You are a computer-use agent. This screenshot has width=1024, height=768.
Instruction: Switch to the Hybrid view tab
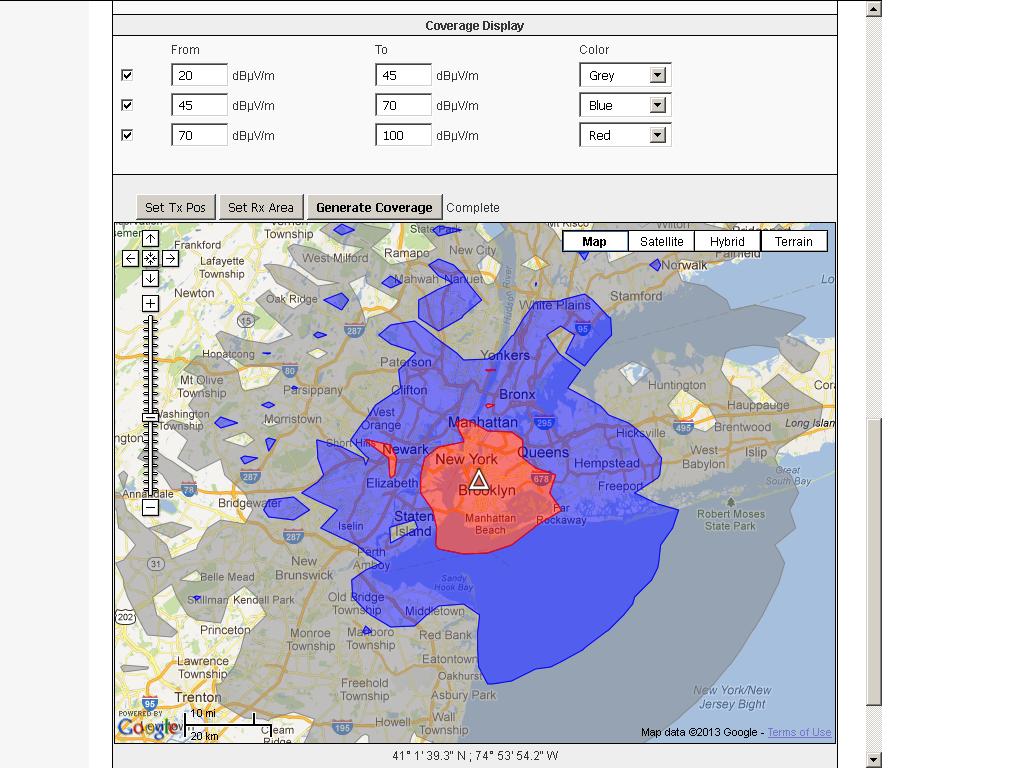click(x=728, y=242)
